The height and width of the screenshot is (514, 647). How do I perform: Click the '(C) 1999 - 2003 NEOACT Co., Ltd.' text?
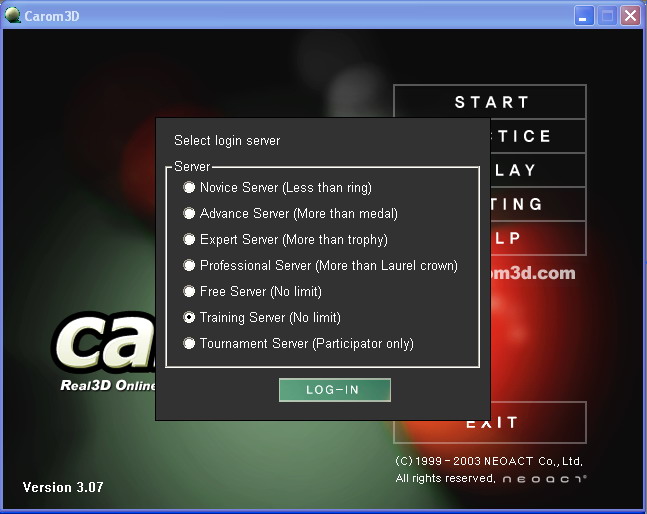coord(489,461)
